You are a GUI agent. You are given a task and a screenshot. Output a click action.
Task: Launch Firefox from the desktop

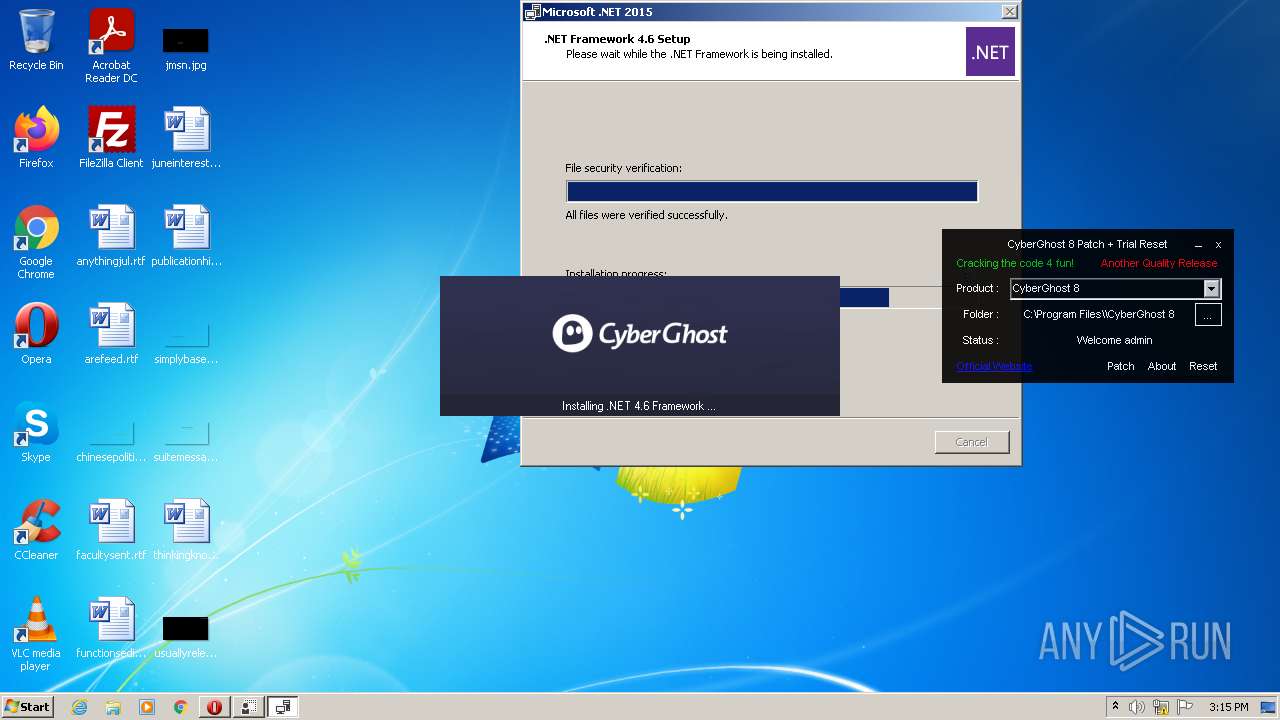pyautogui.click(x=36, y=138)
